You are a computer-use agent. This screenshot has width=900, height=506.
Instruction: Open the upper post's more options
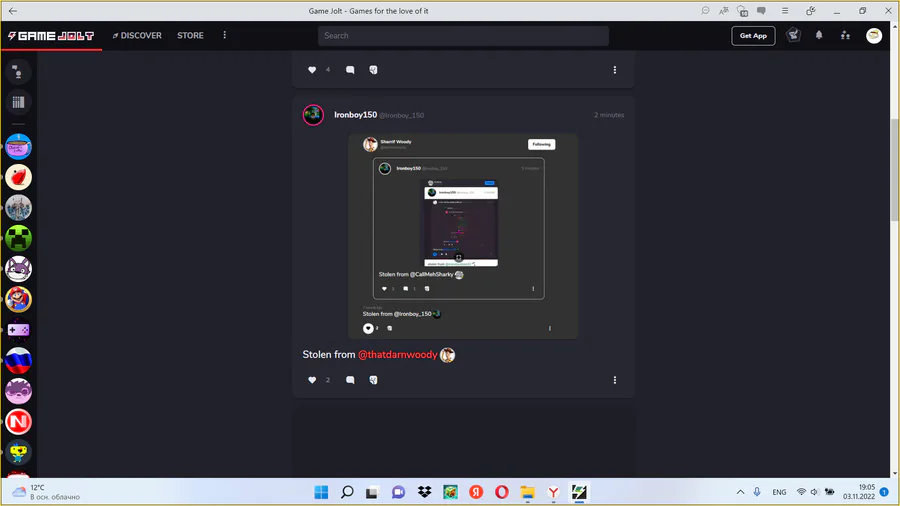615,70
